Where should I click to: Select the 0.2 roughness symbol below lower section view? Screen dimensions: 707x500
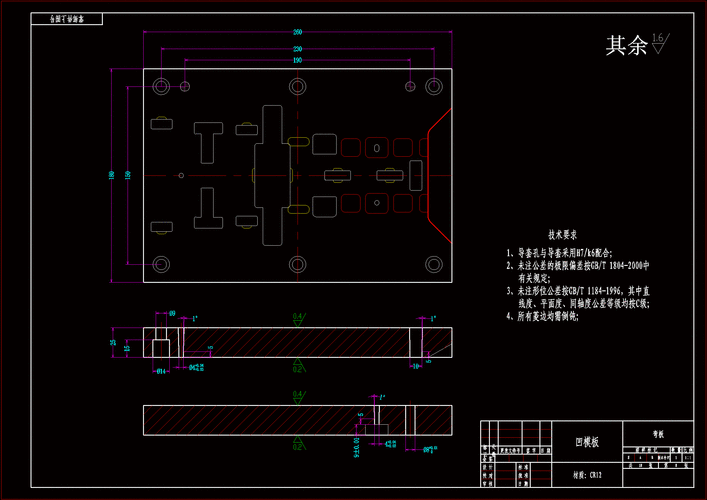(x=297, y=446)
